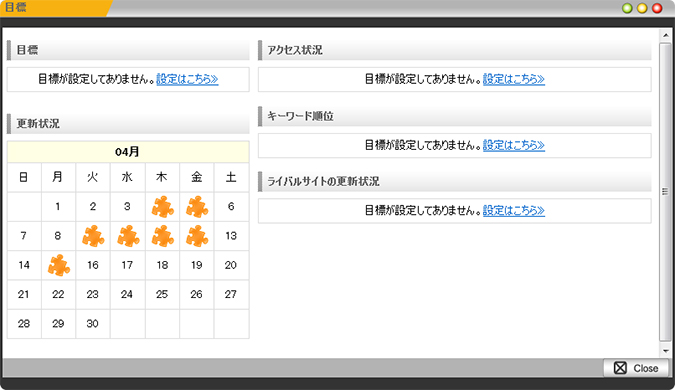Select date 29 in the calendar

(x=58, y=324)
